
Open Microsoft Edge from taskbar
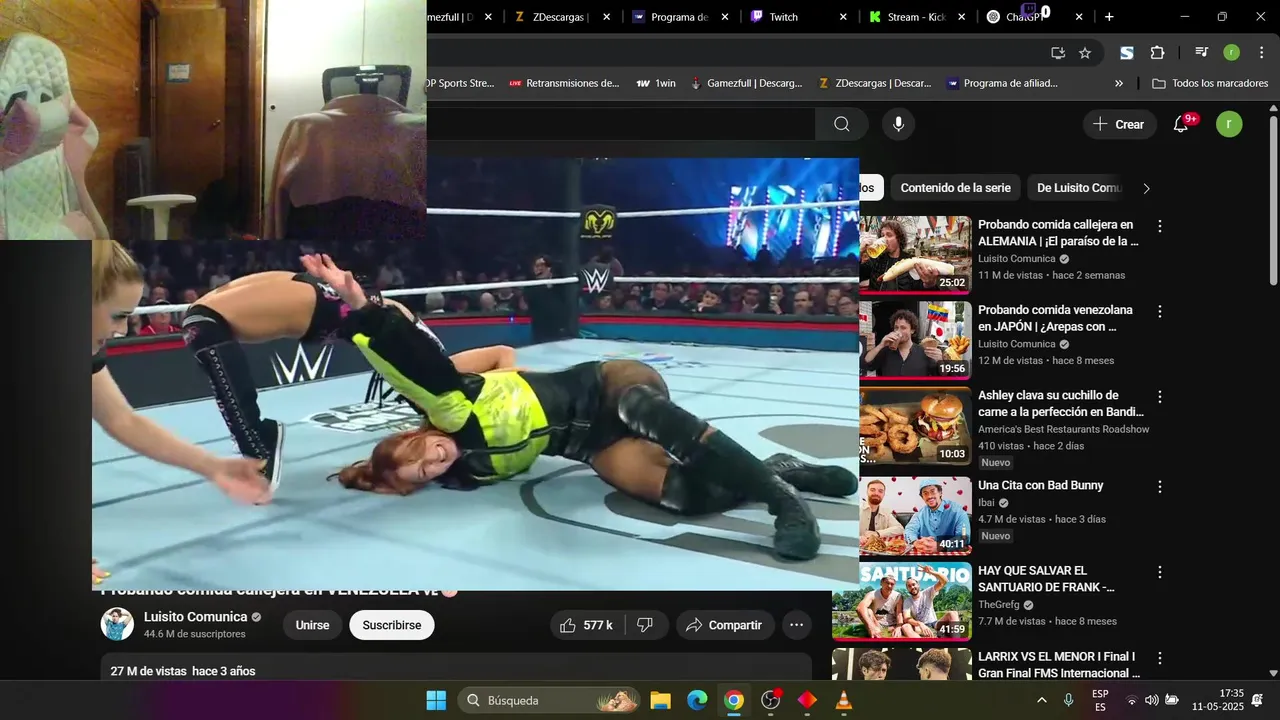(697, 700)
